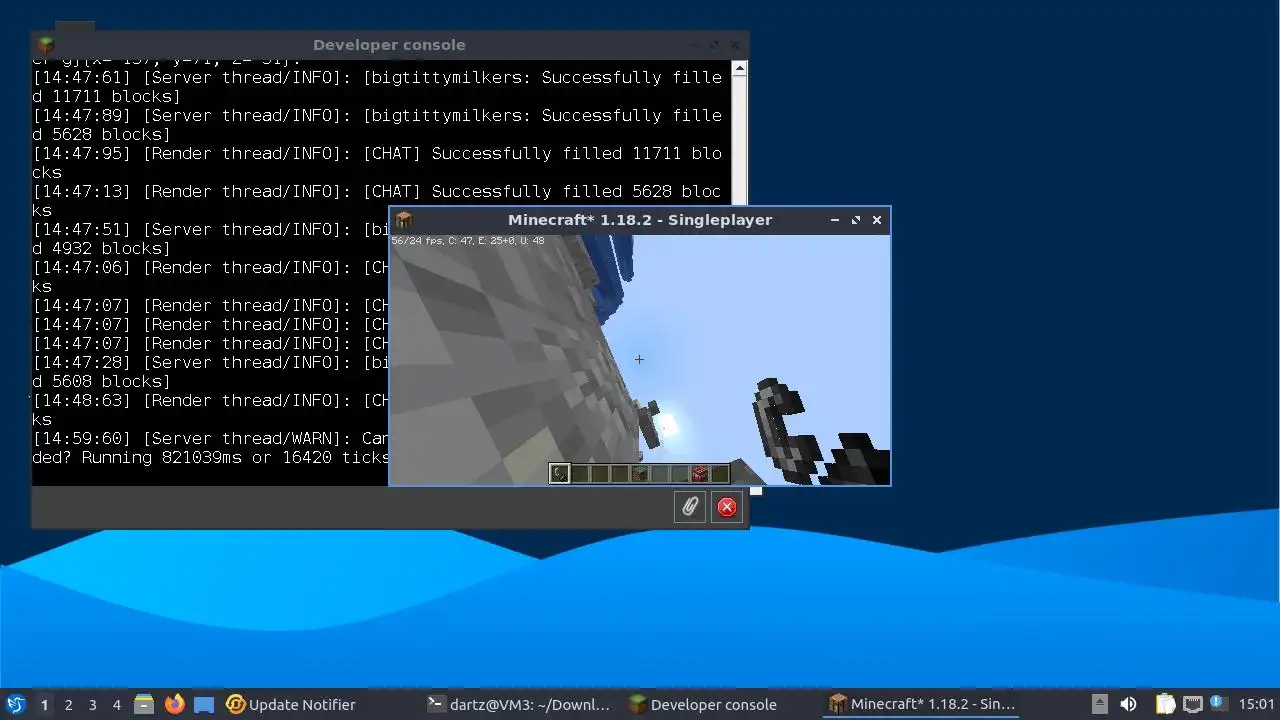Click the clock showing 15:01
1280x720 pixels.
pyautogui.click(x=1256, y=704)
